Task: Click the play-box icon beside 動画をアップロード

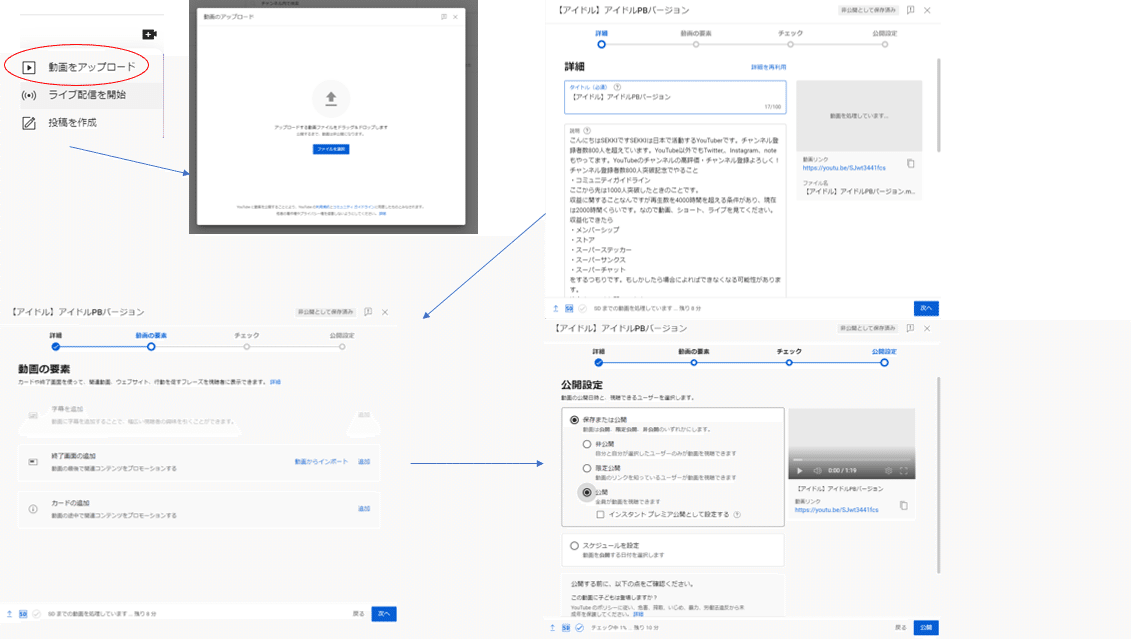Action: [x=29, y=67]
